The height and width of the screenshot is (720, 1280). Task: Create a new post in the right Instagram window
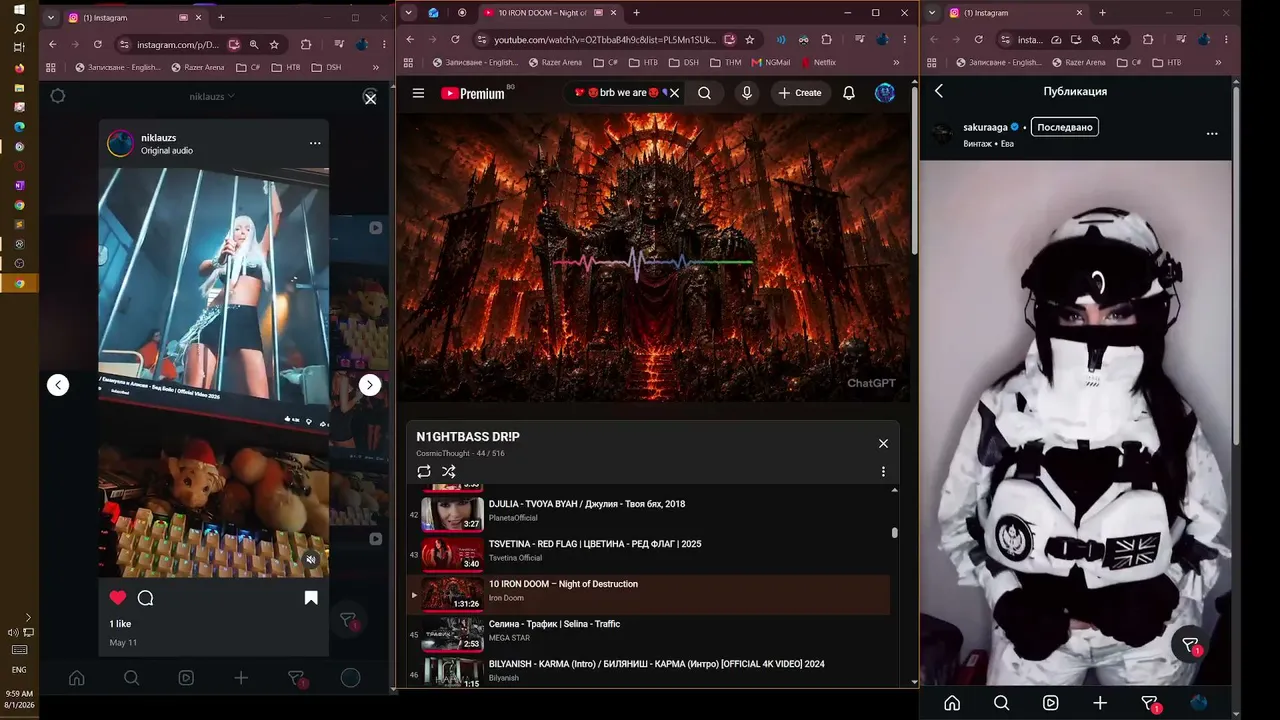coord(1100,703)
